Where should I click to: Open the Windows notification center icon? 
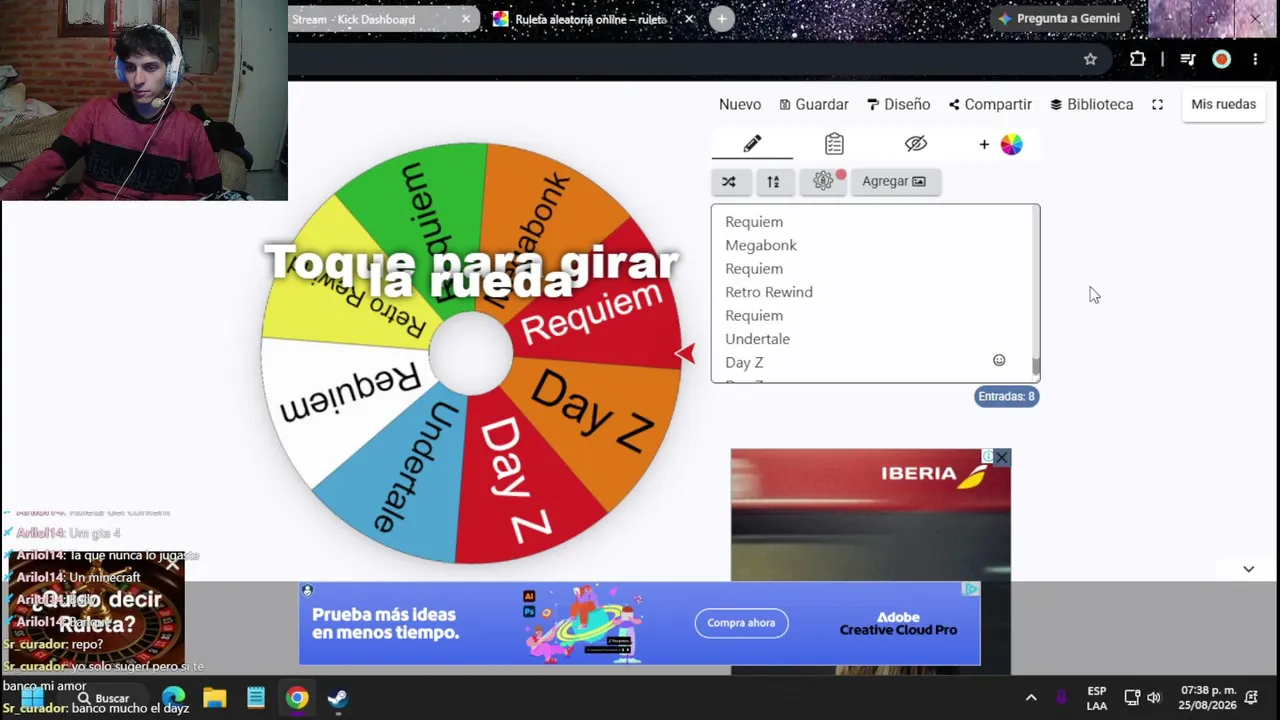pyautogui.click(x=1251, y=697)
